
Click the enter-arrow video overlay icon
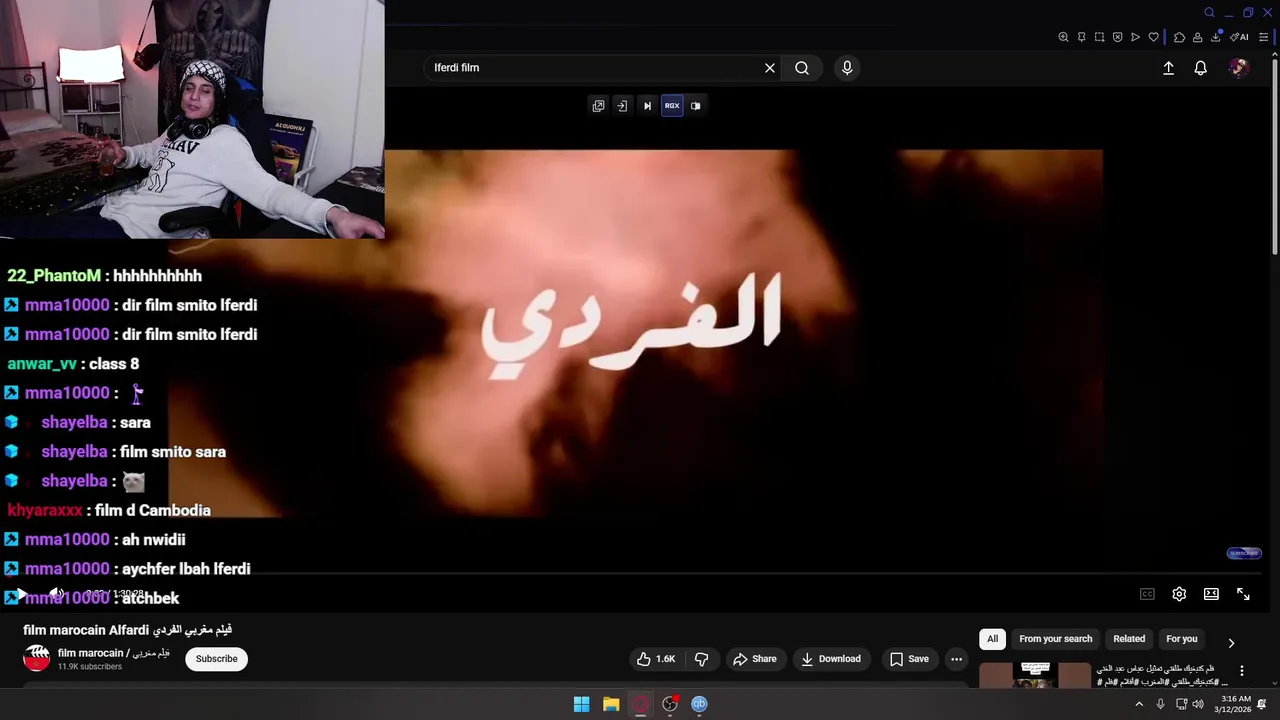[622, 106]
